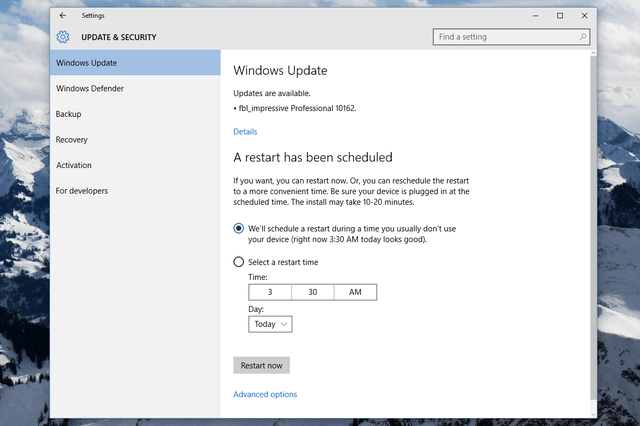Image resolution: width=640 pixels, height=426 pixels.
Task: Click the 'Windows Update' page heading
Action: click(280, 71)
